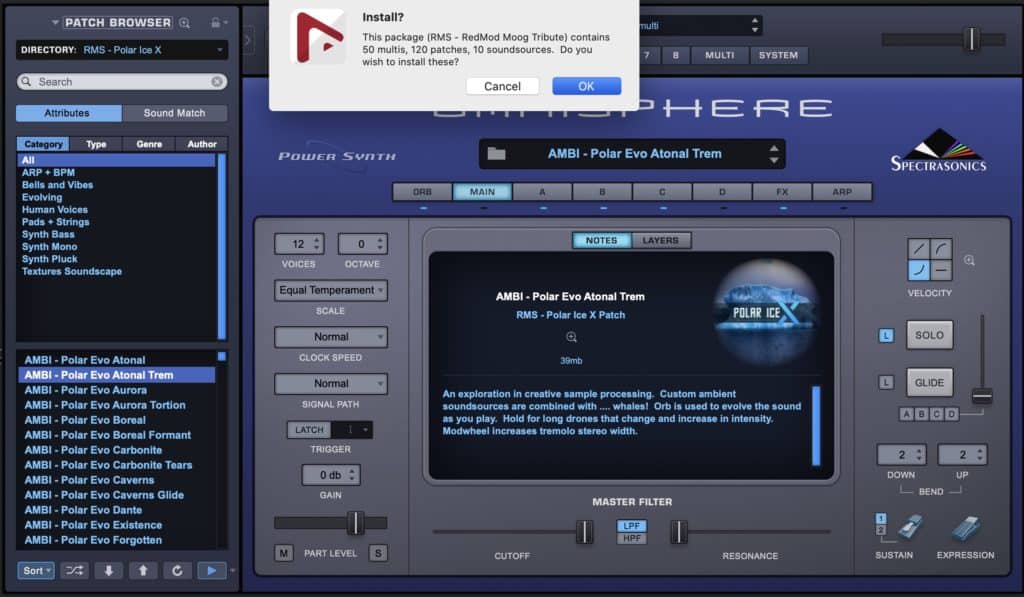The image size is (1024, 597).
Task: Adjust the VOICES stepper arrows
Action: pyautogui.click(x=317, y=244)
